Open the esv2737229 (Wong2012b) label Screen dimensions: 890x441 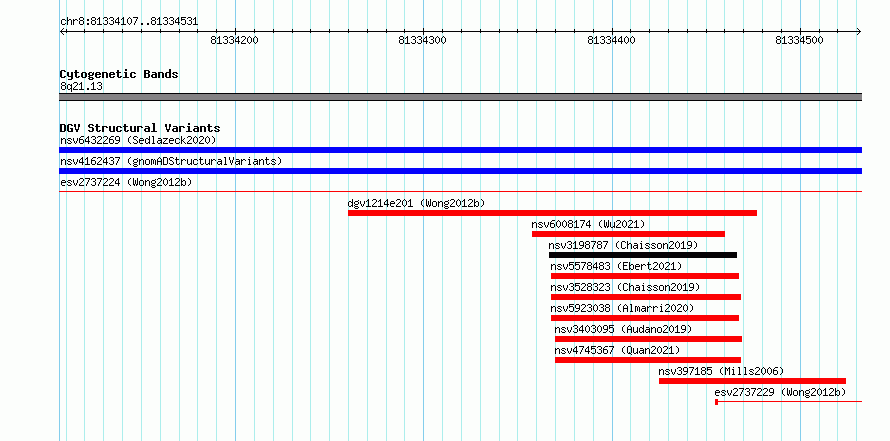780,392
